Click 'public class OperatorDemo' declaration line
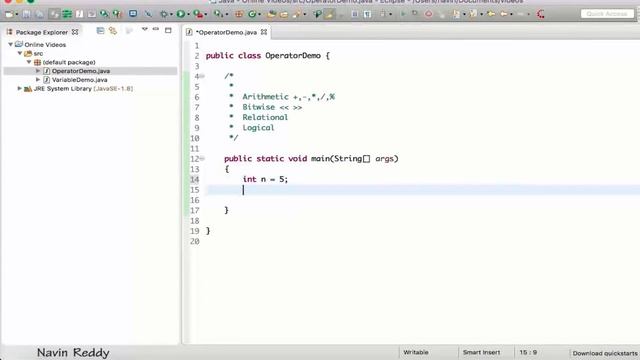 coord(267,56)
